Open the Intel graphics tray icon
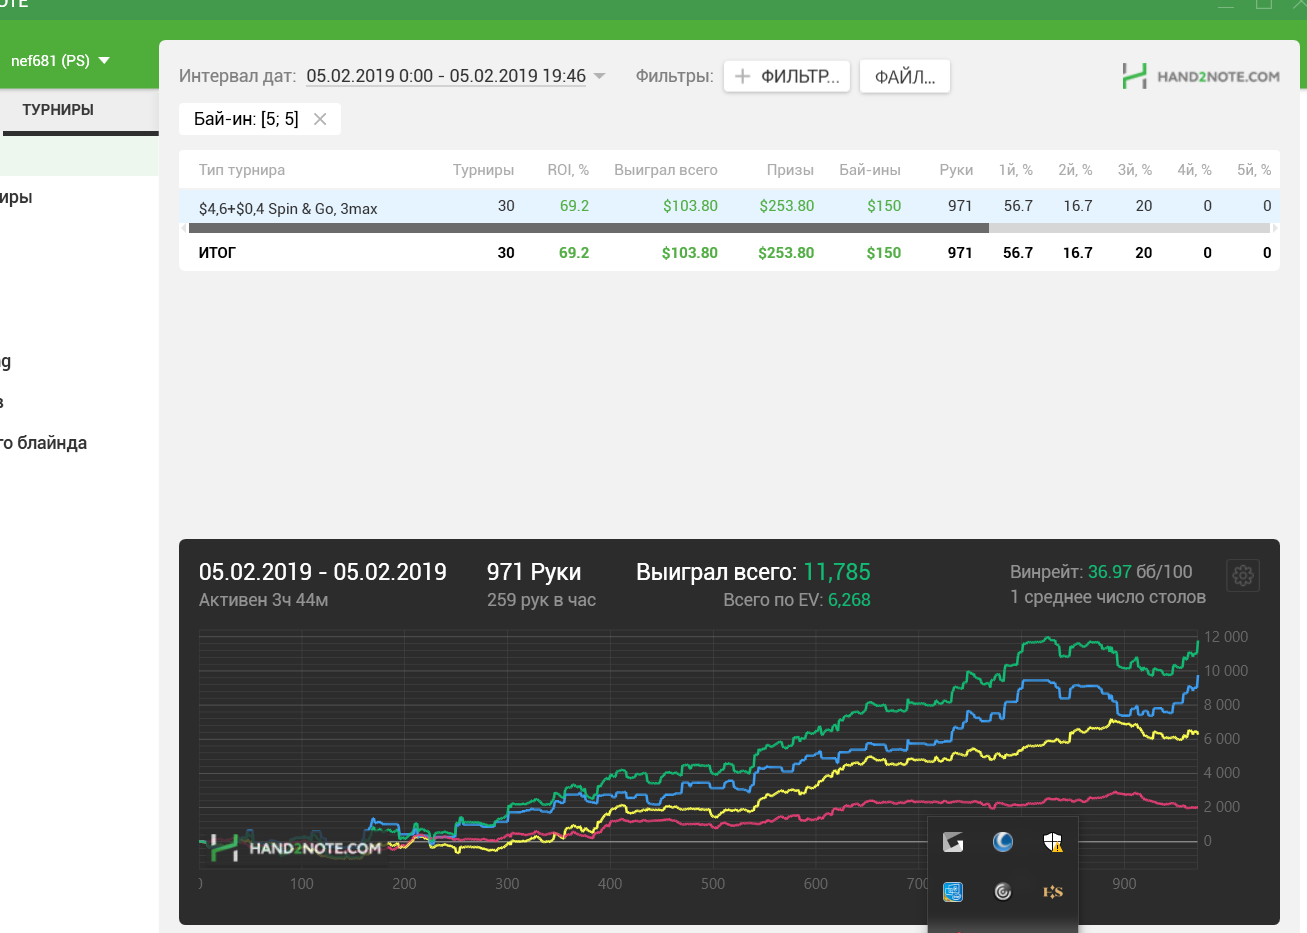Screen dimensions: 1307x933 pyautogui.click(x=953, y=891)
